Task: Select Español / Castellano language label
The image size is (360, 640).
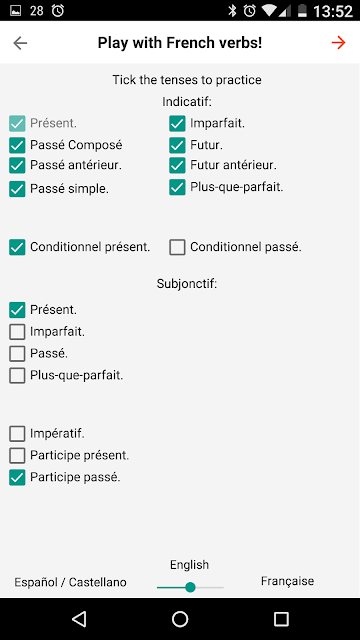Action: pyautogui.click(x=70, y=582)
